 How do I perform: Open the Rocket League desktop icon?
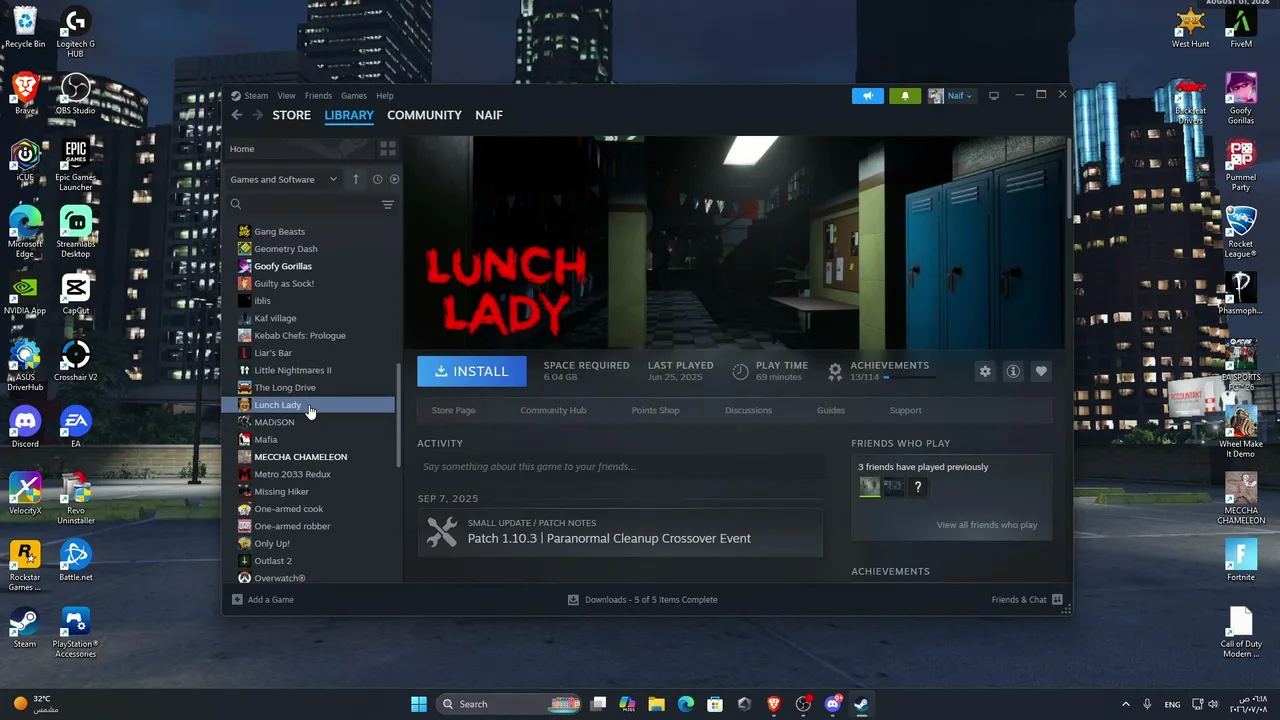1241,233
